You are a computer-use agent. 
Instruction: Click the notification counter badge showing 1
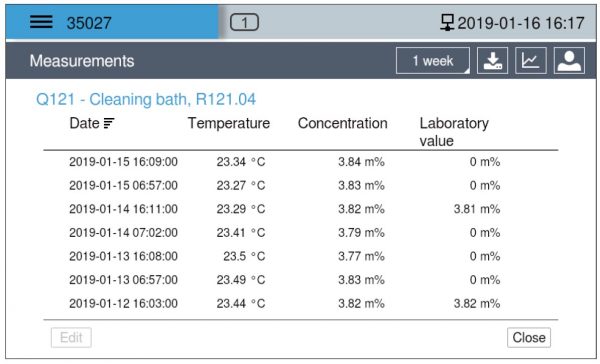click(x=244, y=23)
